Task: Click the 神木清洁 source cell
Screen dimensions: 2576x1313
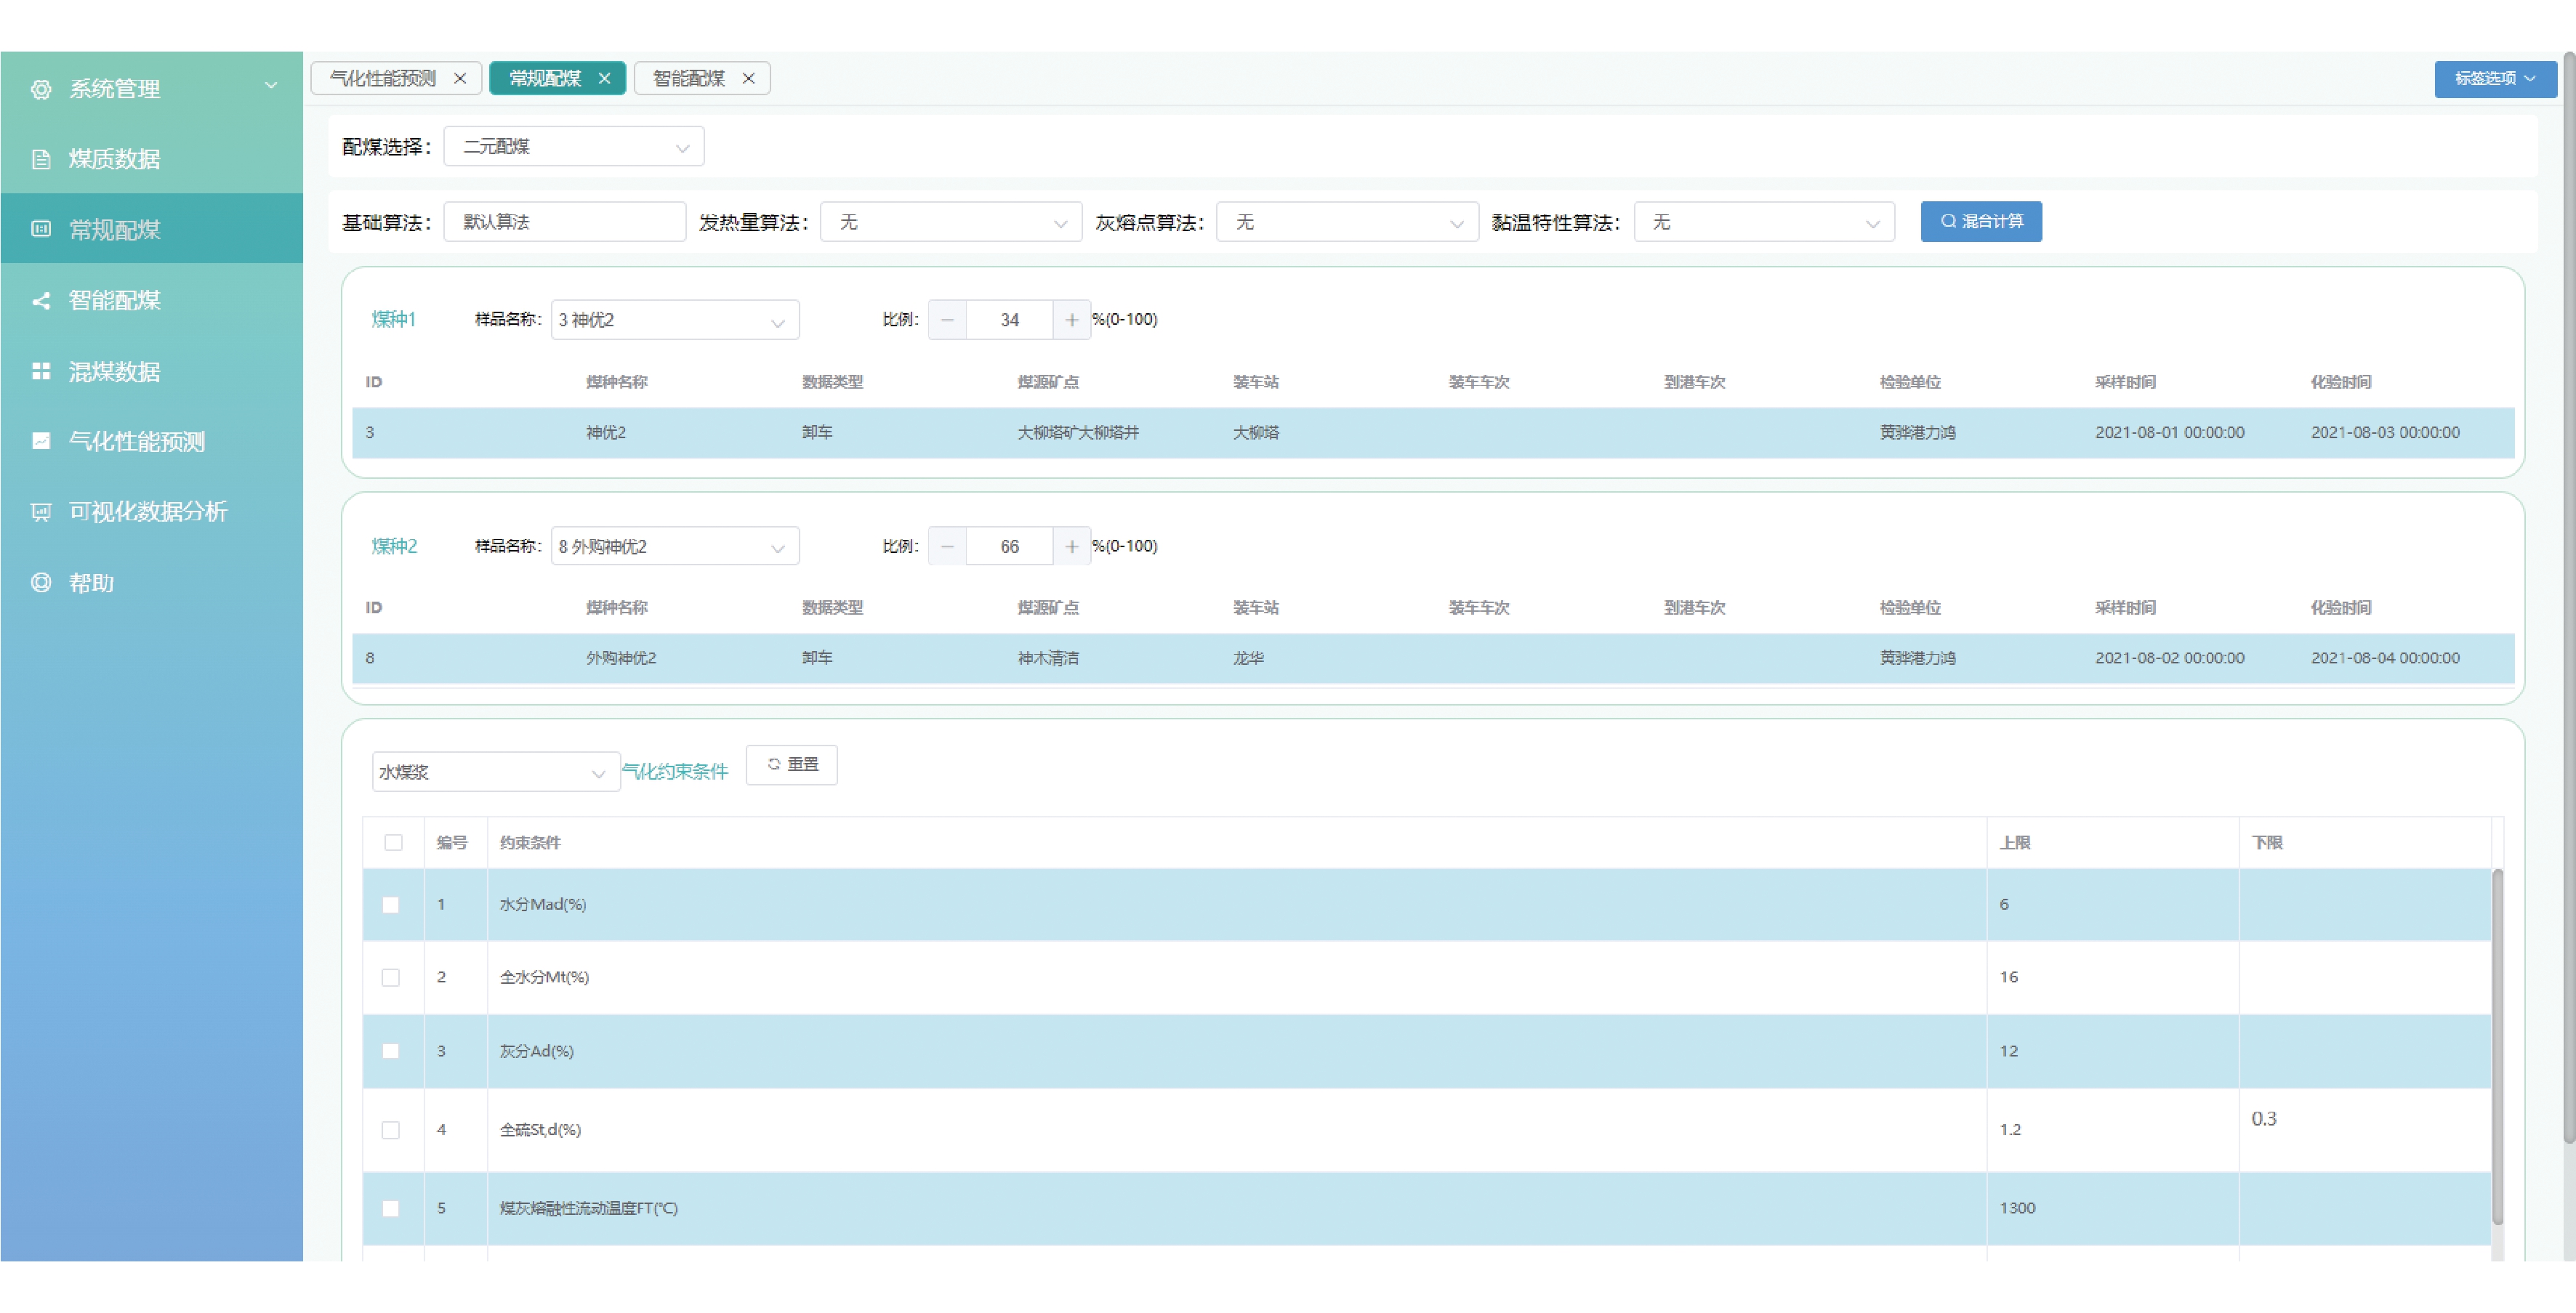Action: click(x=1048, y=658)
